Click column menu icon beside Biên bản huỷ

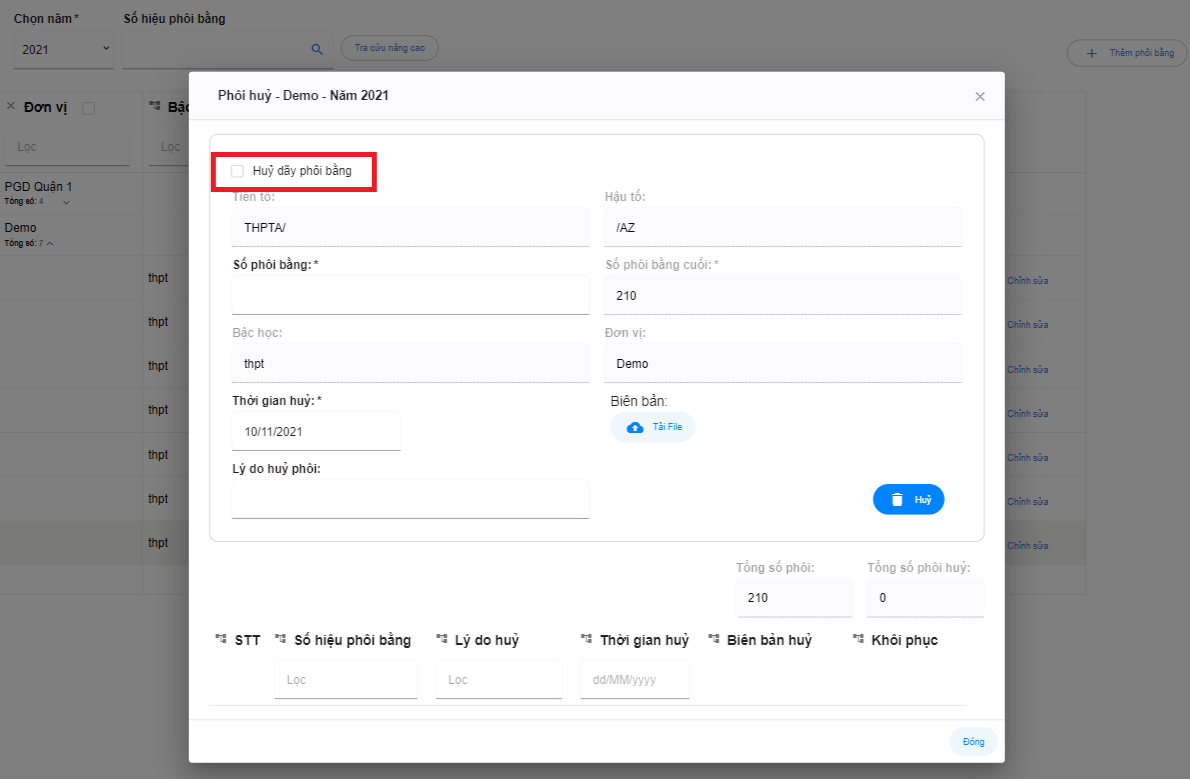point(713,640)
